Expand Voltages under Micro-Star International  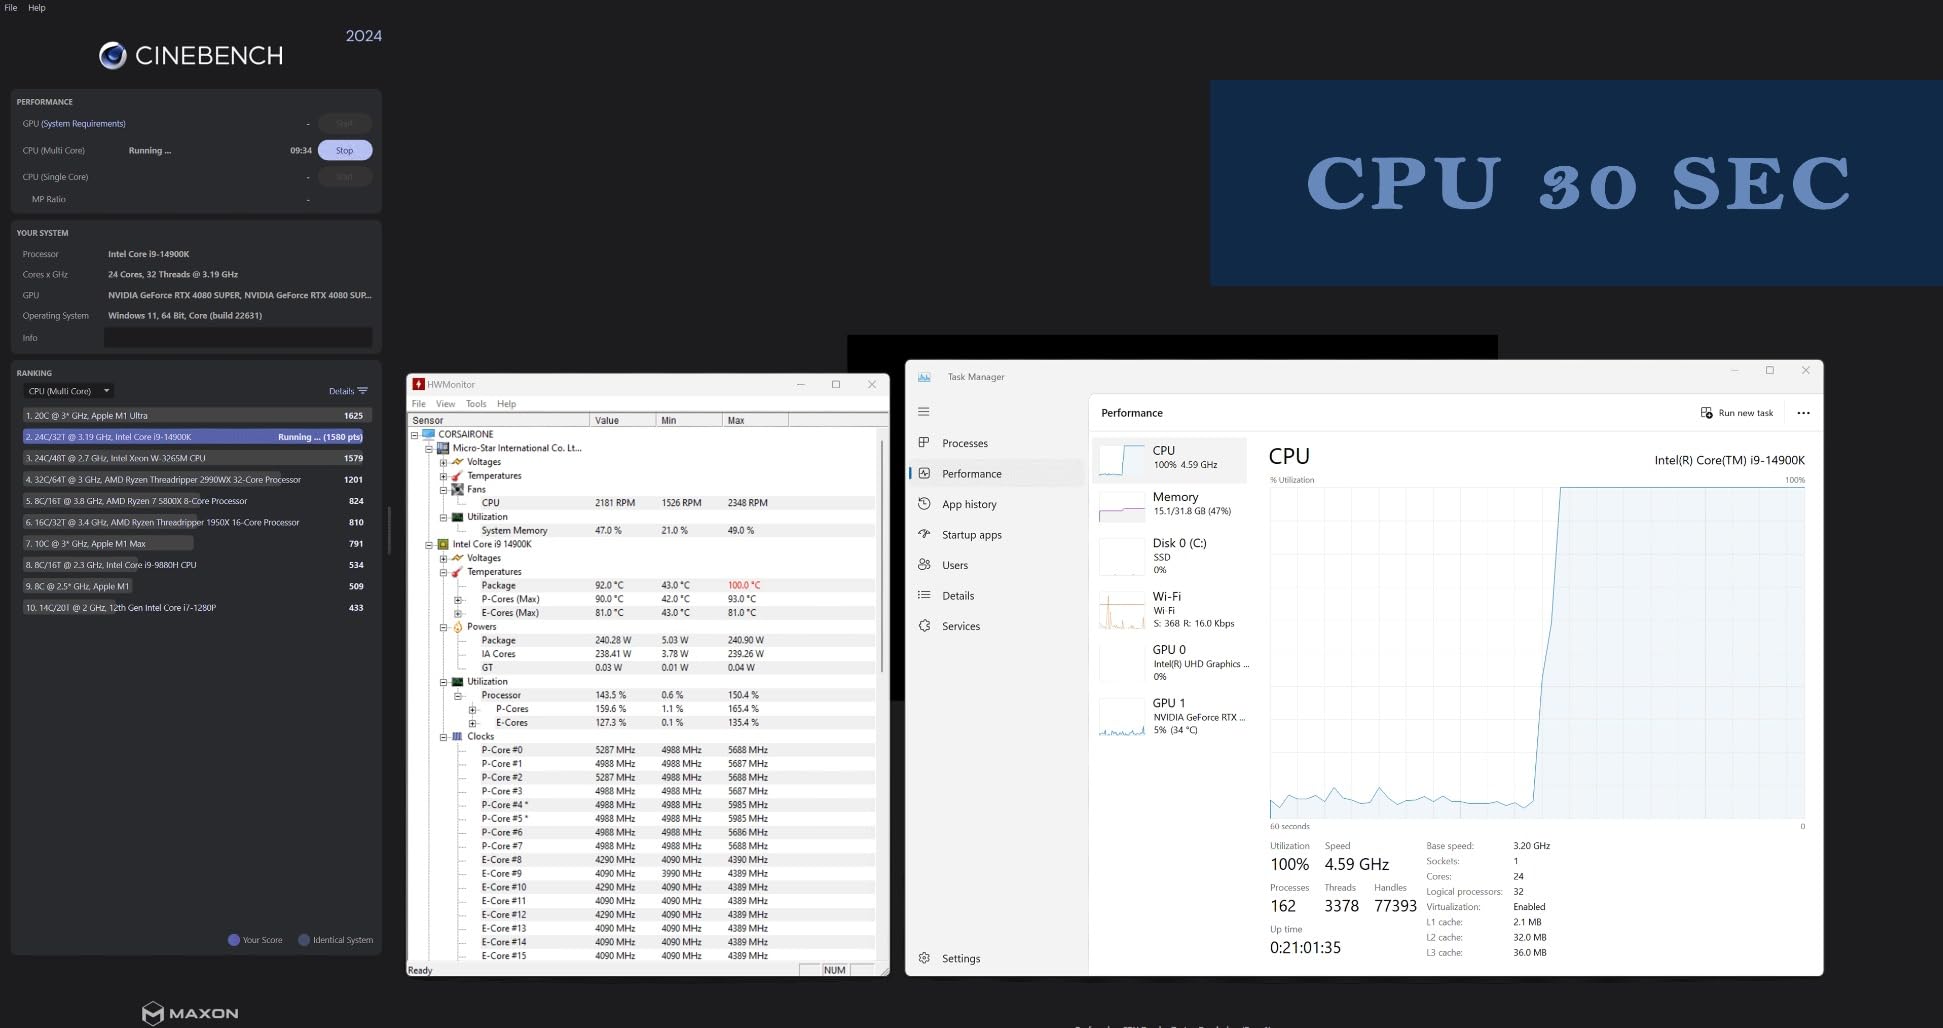coord(443,462)
